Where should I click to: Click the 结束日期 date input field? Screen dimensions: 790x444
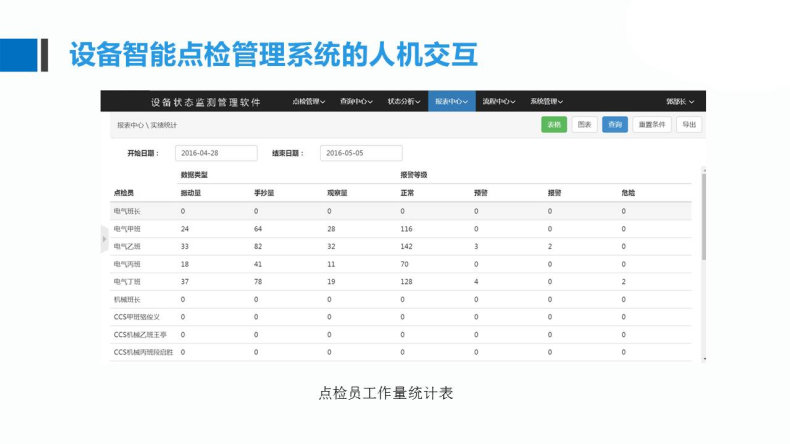(361, 153)
